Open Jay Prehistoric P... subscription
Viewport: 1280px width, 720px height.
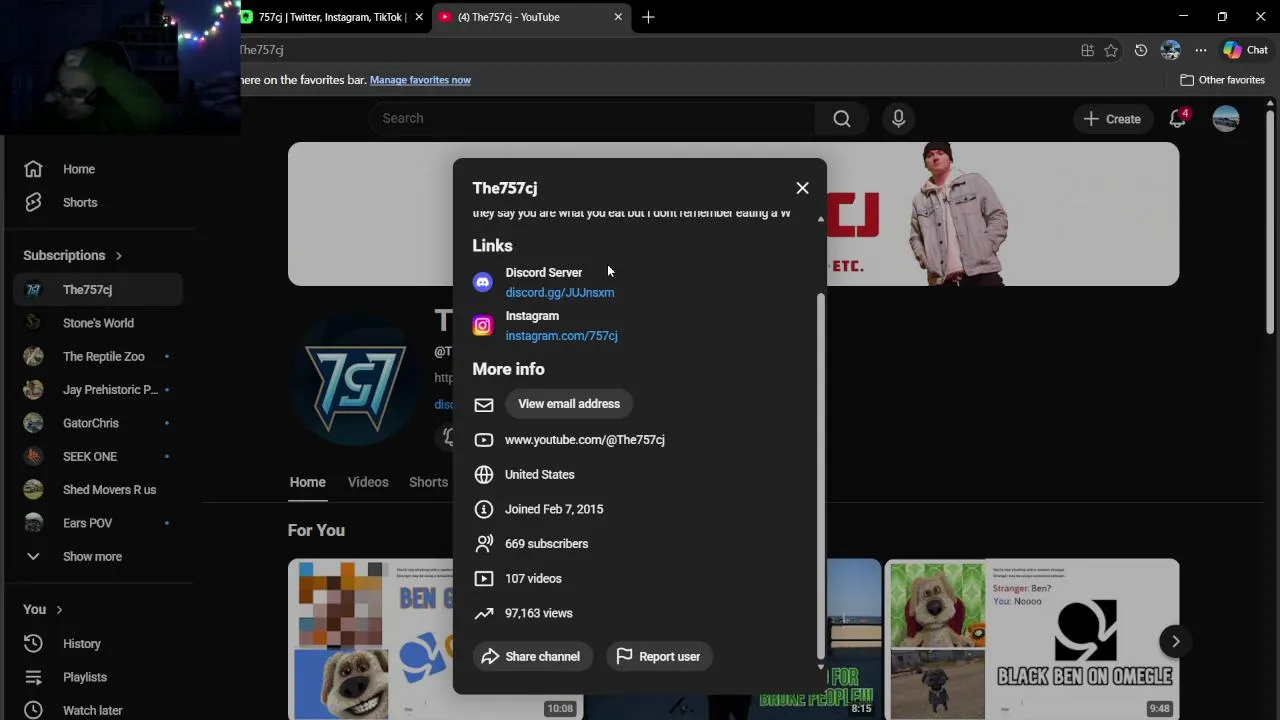(98, 390)
